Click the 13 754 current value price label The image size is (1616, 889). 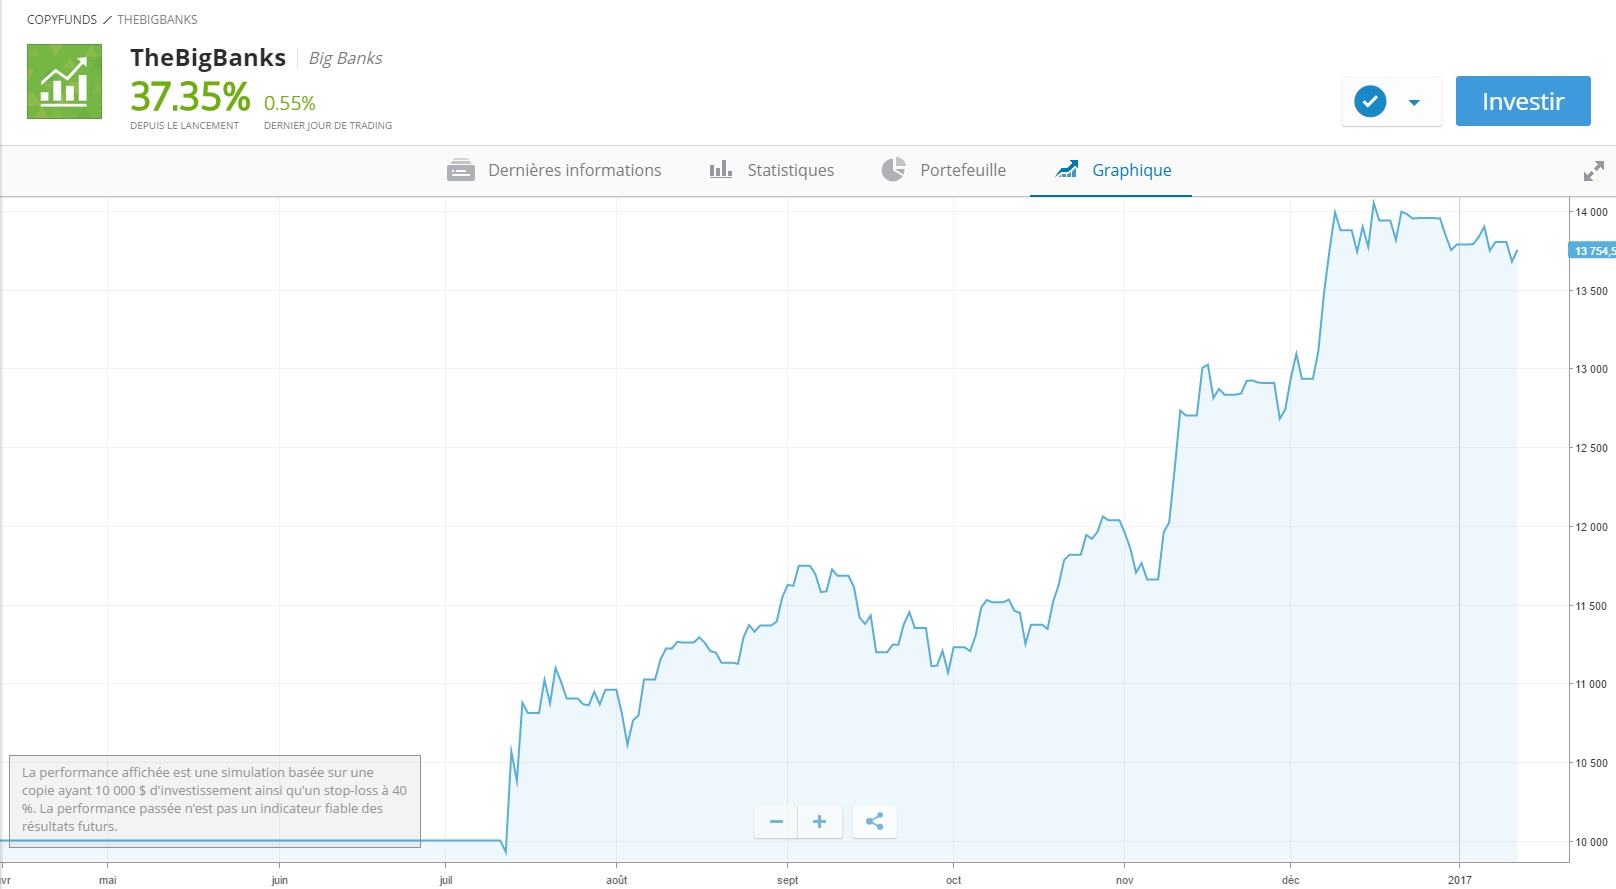[1593, 251]
